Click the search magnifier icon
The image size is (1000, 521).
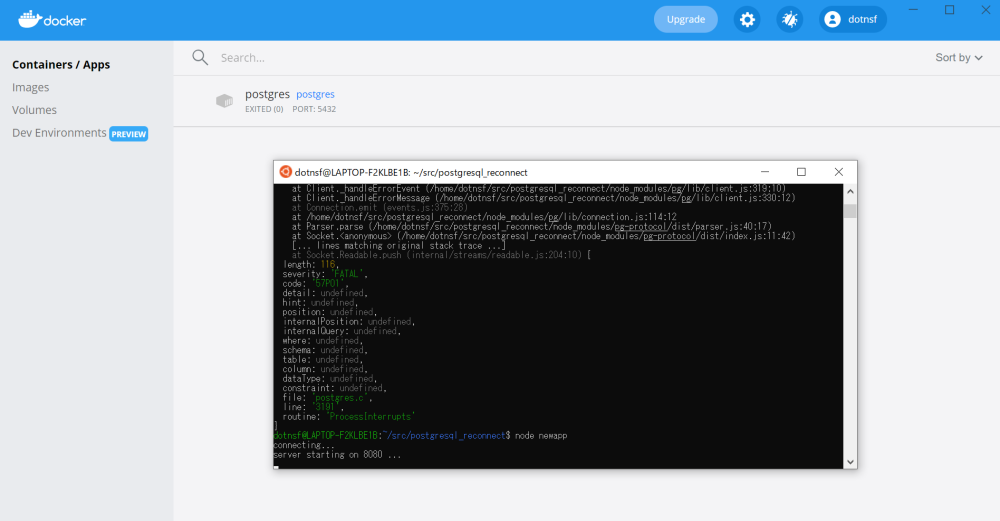click(200, 57)
